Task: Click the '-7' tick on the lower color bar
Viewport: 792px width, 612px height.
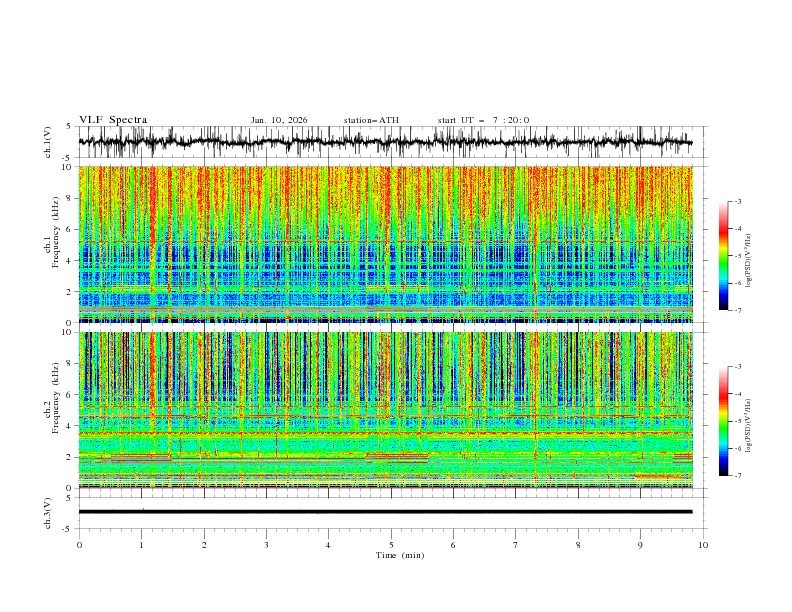Action: tap(737, 475)
